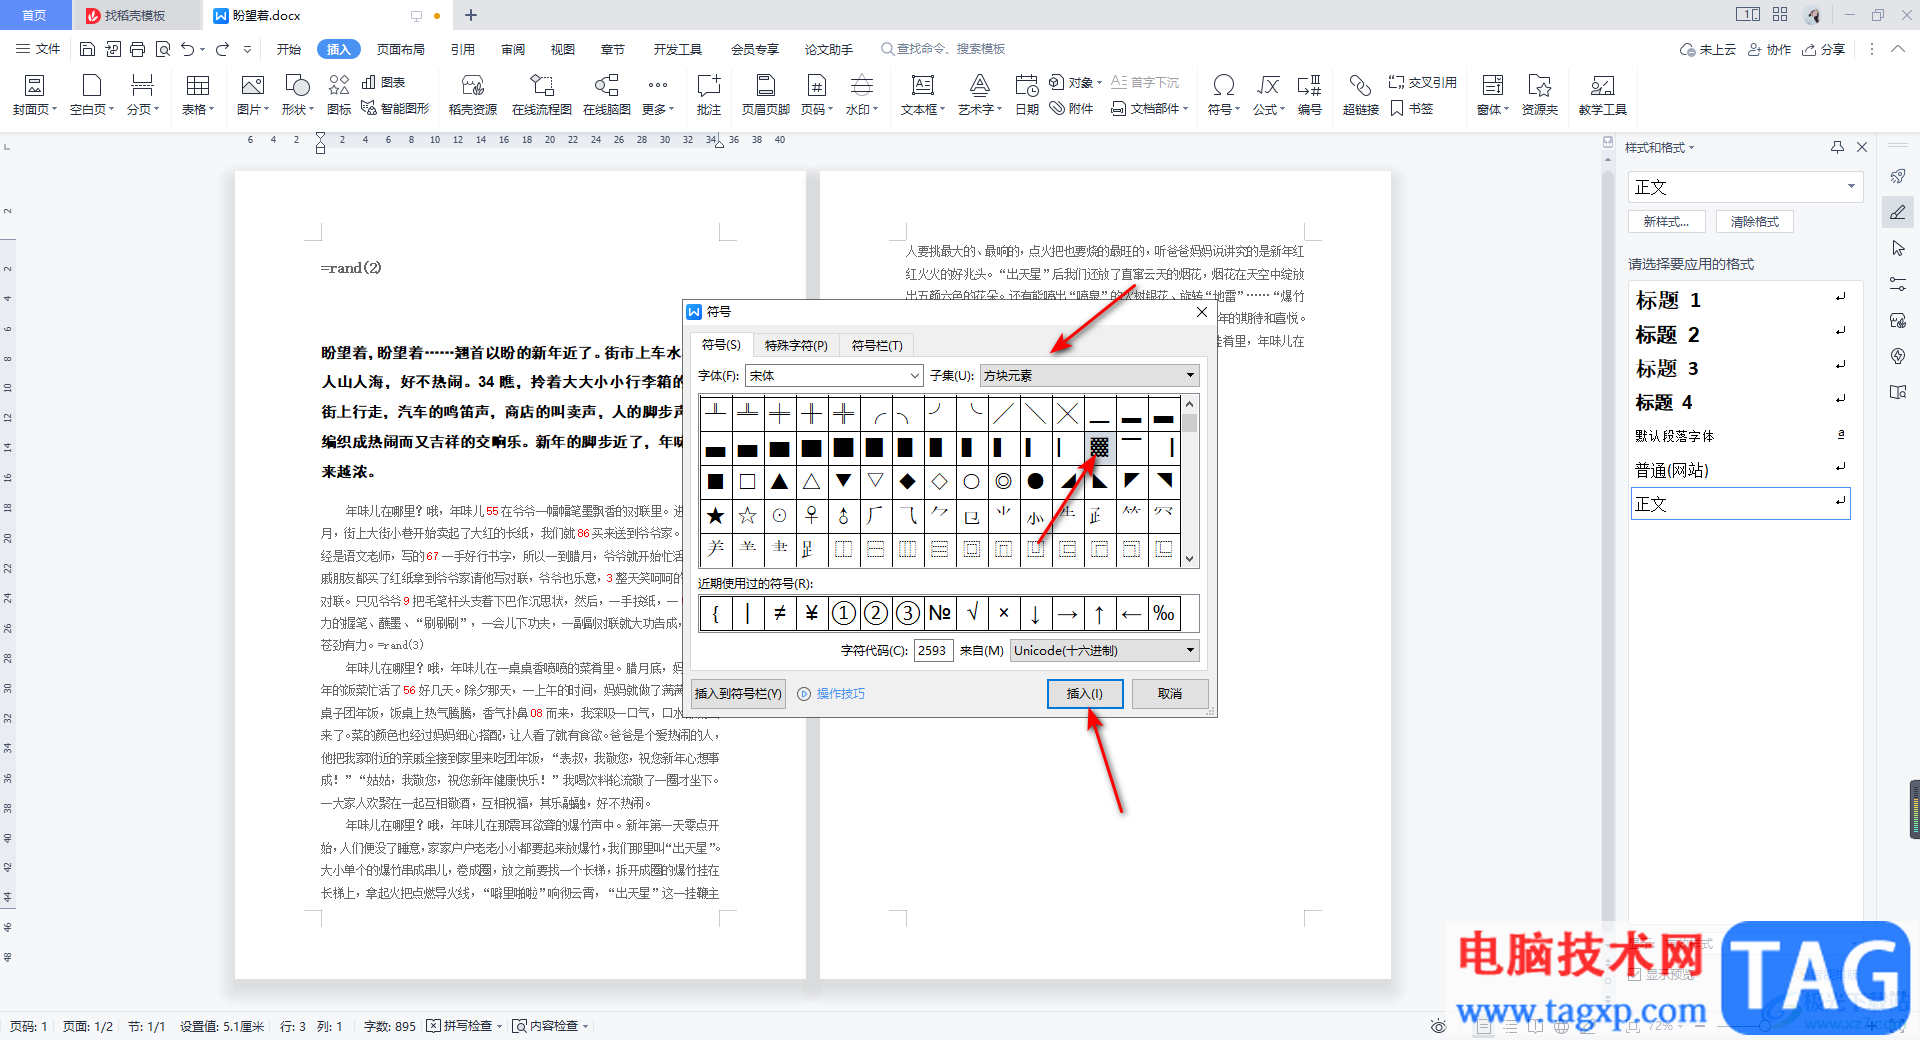
Task: Click the Cancel (取消) button in dialog
Action: (x=1170, y=693)
